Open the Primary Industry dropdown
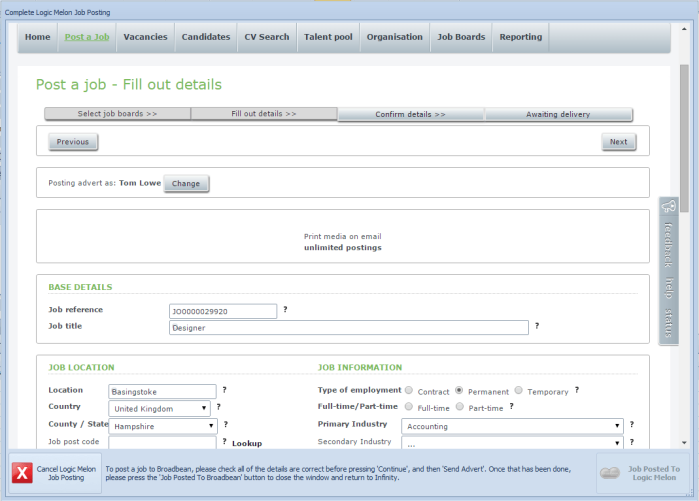 tap(512, 425)
